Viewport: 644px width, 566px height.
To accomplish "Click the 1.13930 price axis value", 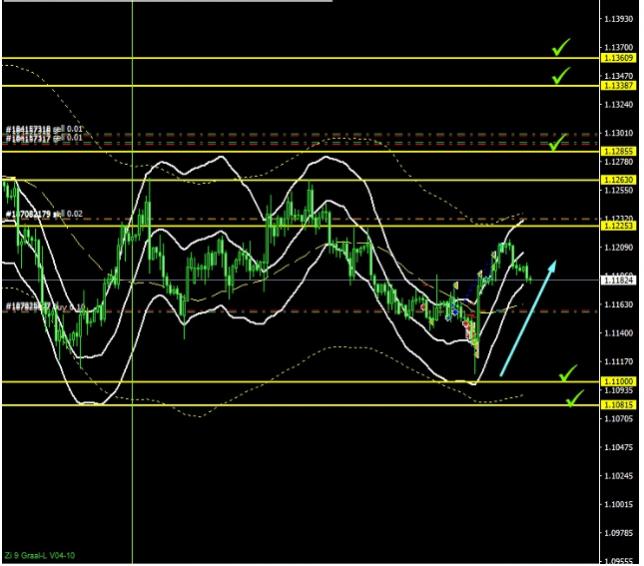I will [x=619, y=19].
